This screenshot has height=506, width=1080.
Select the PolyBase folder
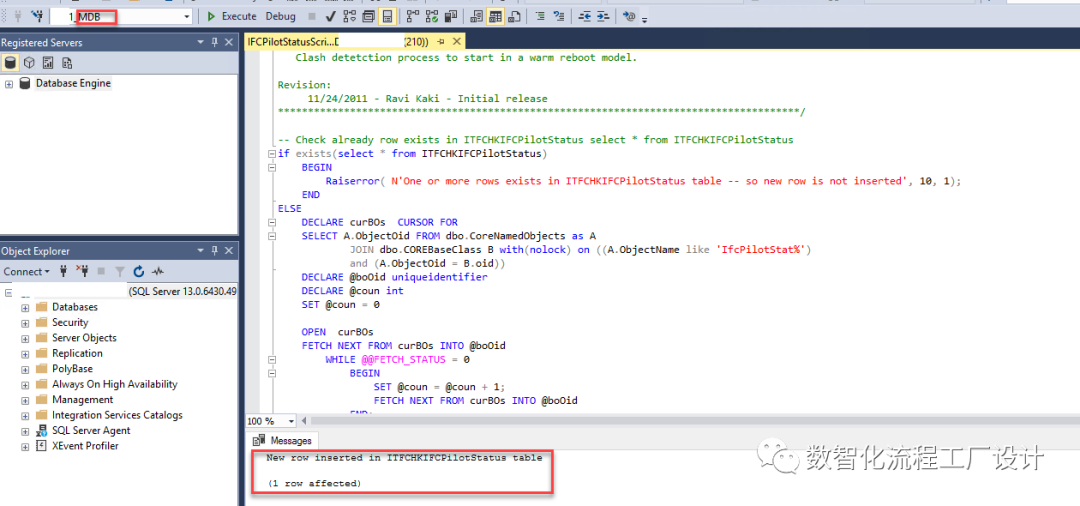[x=72, y=368]
